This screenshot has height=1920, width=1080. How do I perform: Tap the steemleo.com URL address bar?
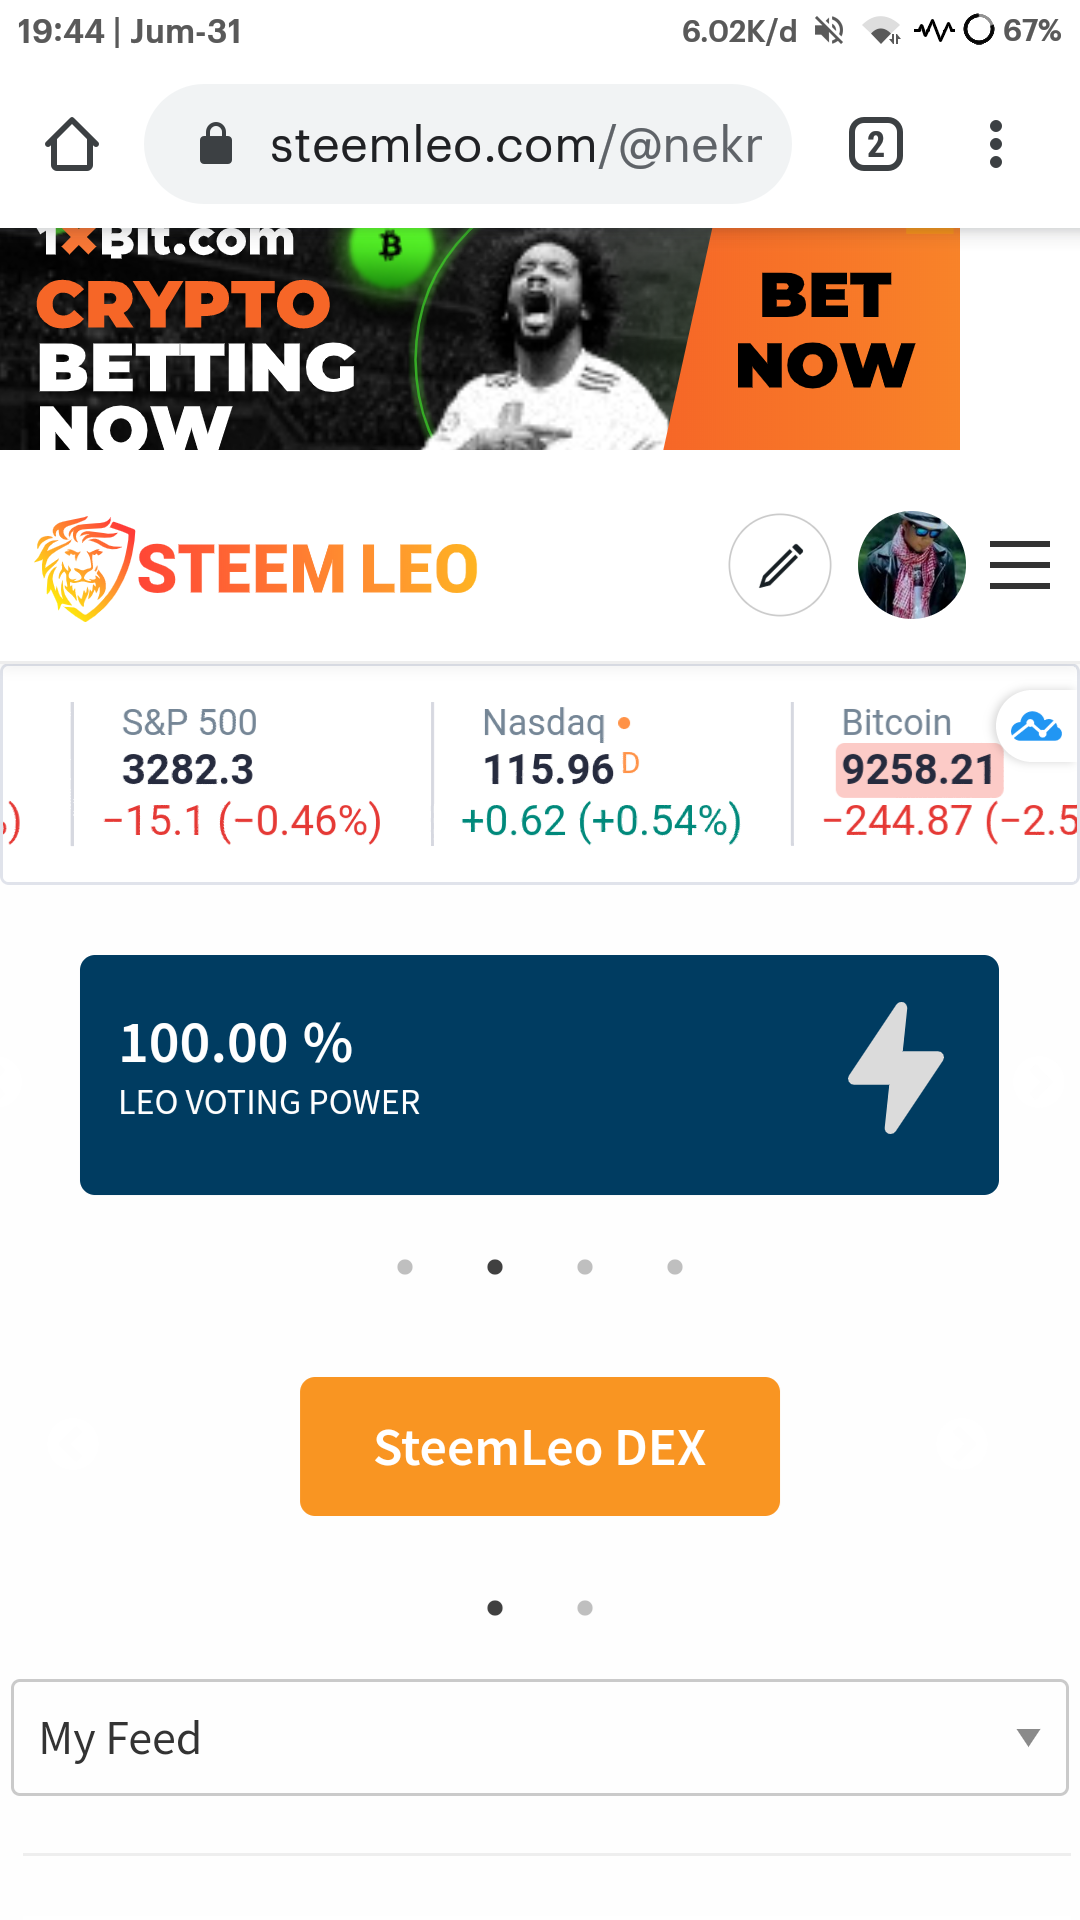pyautogui.click(x=468, y=144)
